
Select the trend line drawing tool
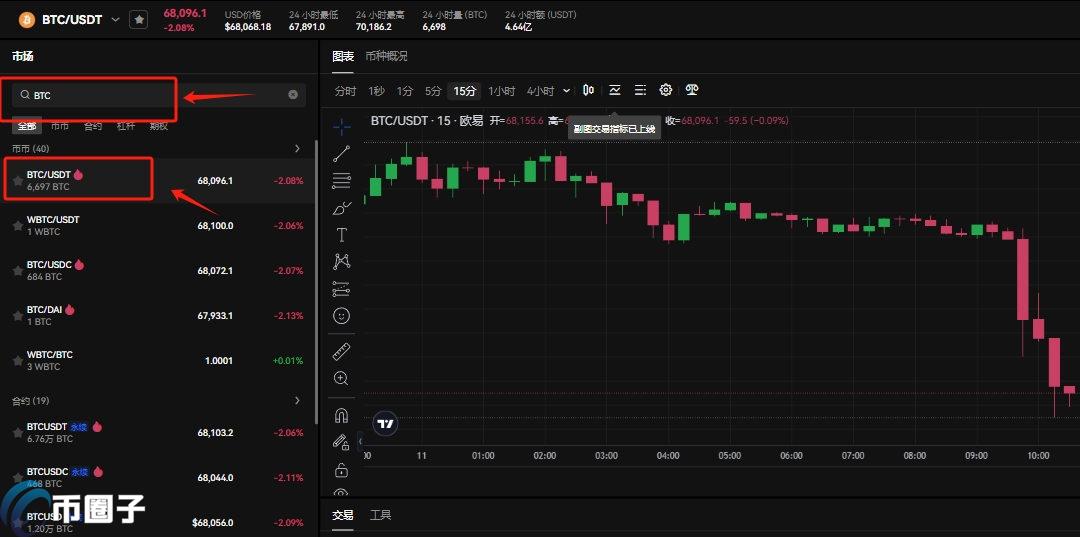[x=342, y=153]
